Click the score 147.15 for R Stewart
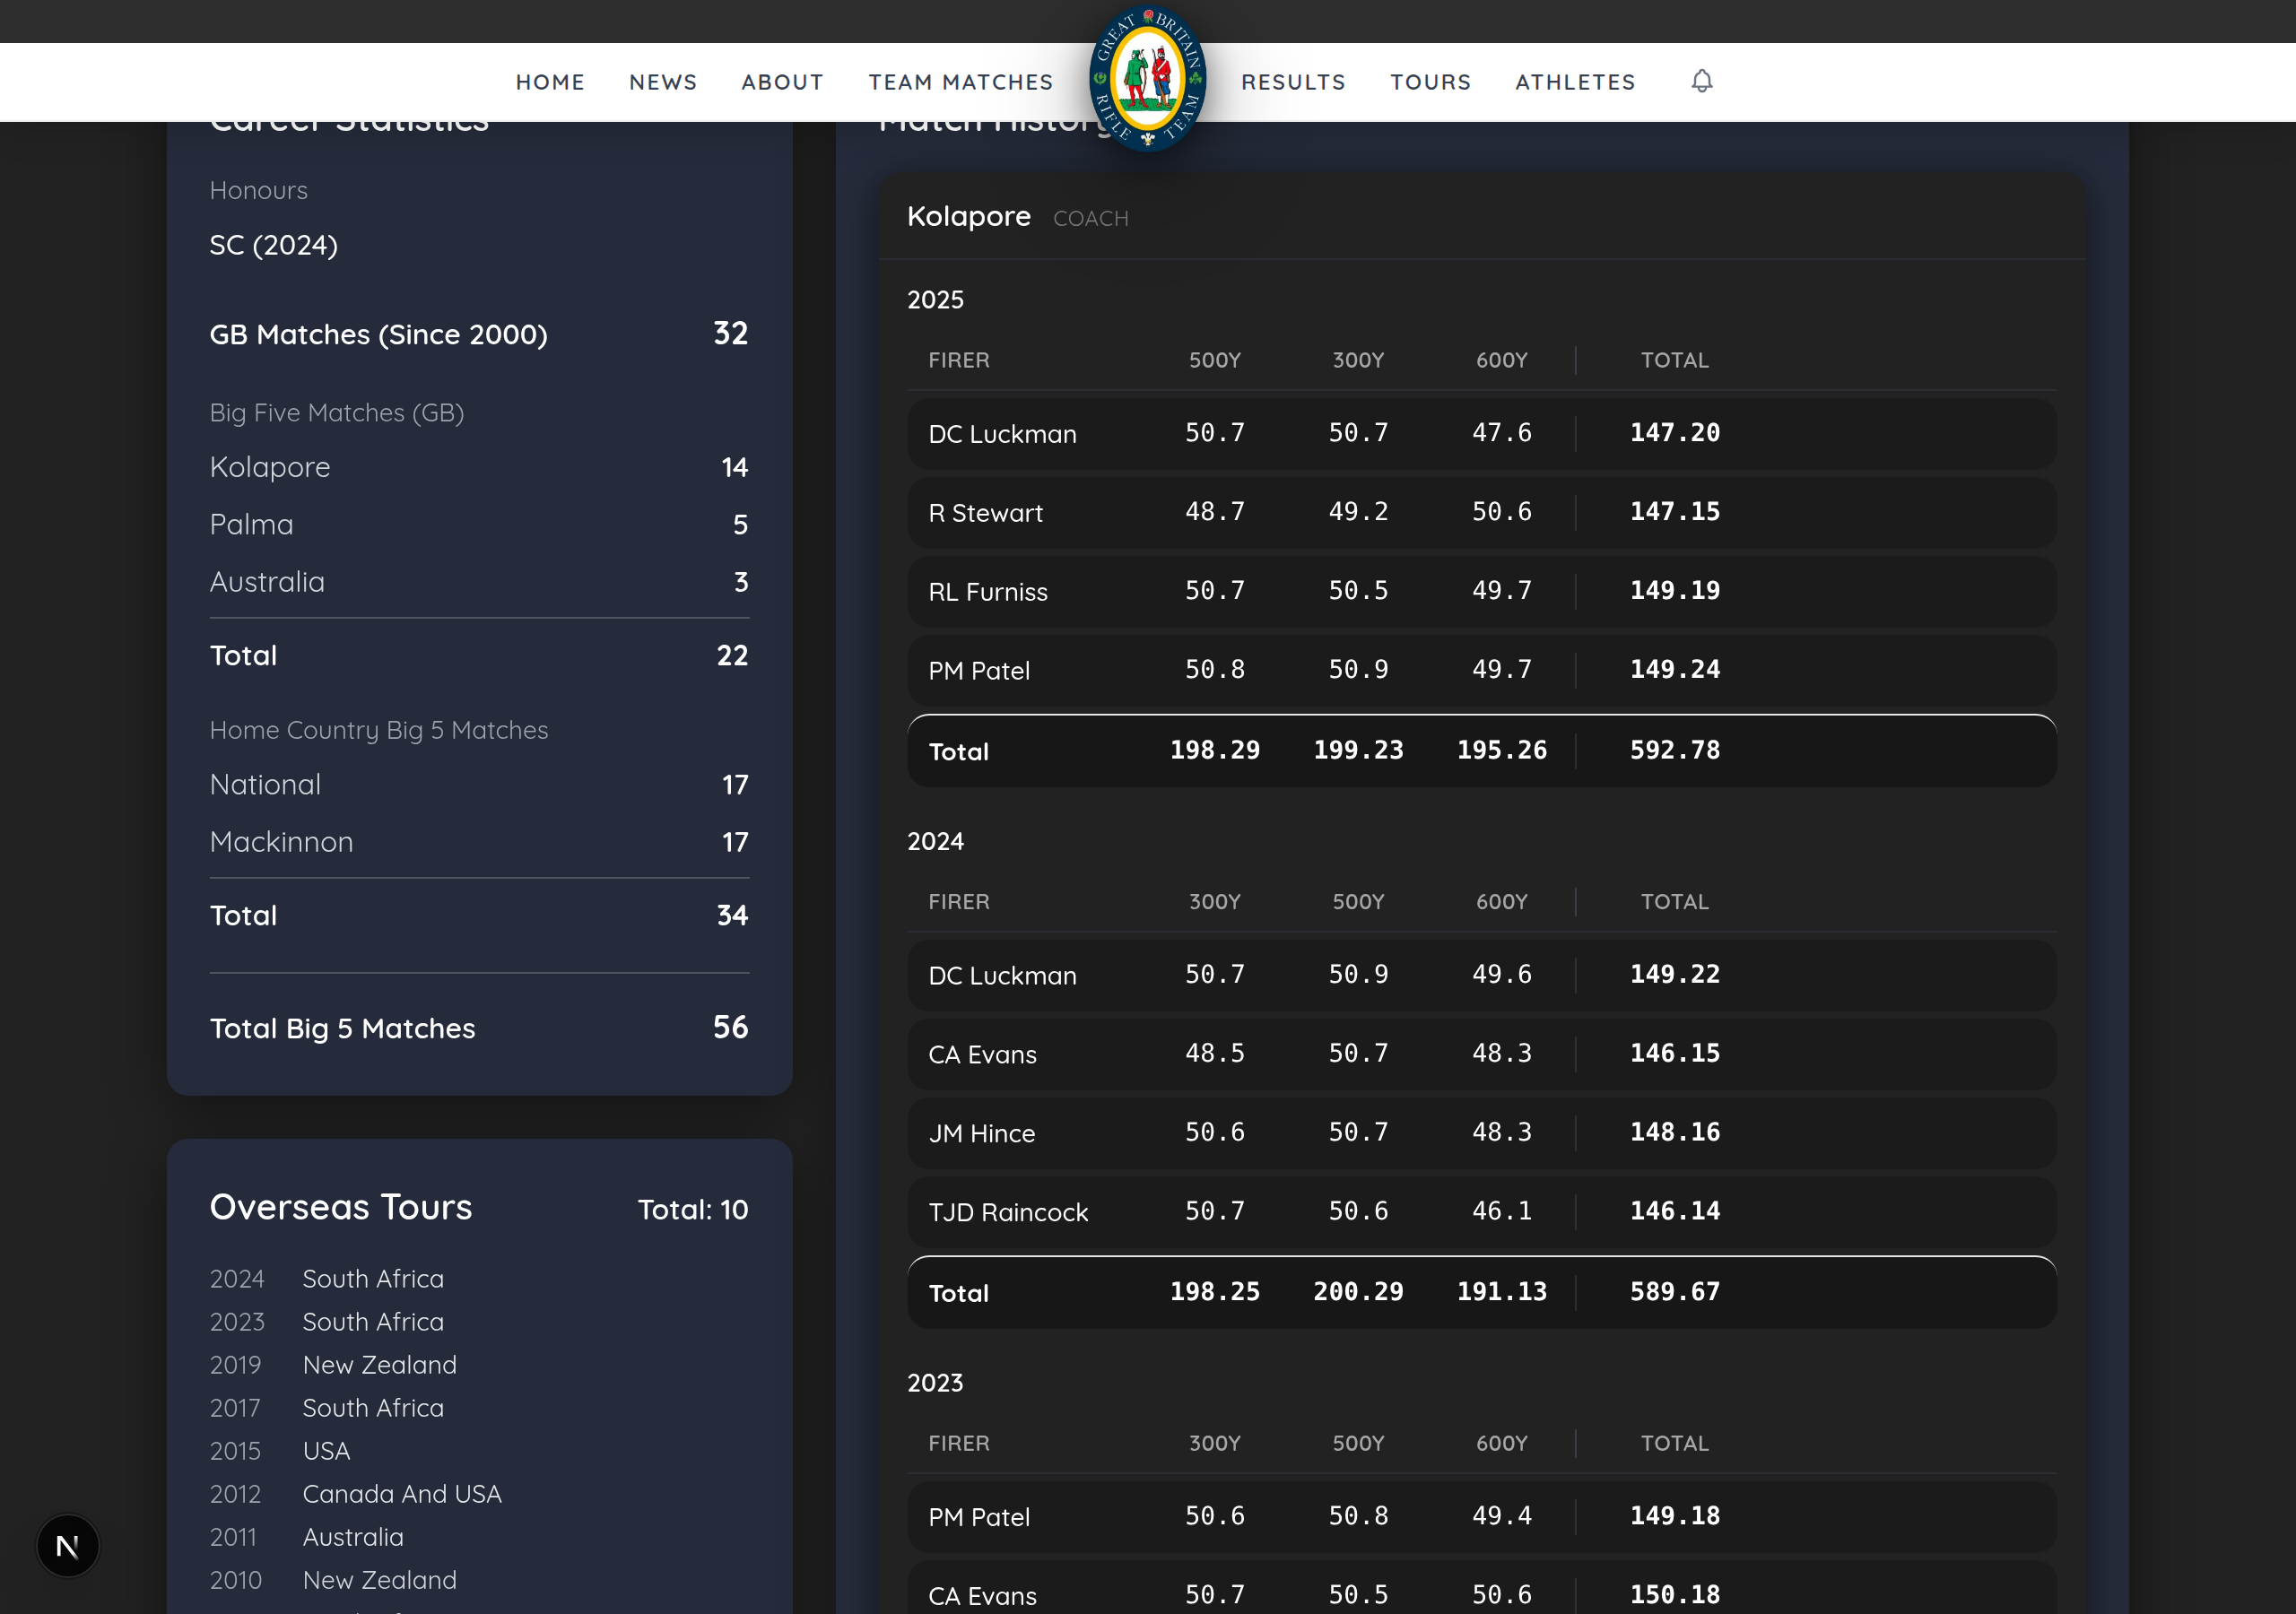 pyautogui.click(x=1674, y=511)
